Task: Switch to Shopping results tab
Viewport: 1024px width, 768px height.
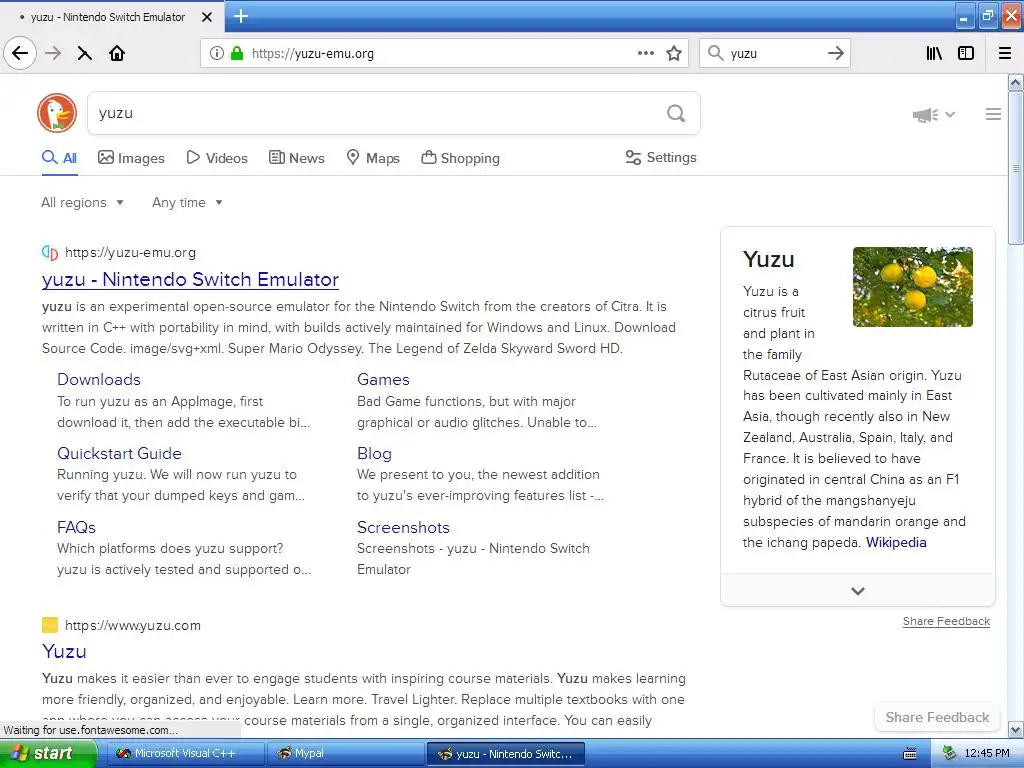Action: click(460, 158)
